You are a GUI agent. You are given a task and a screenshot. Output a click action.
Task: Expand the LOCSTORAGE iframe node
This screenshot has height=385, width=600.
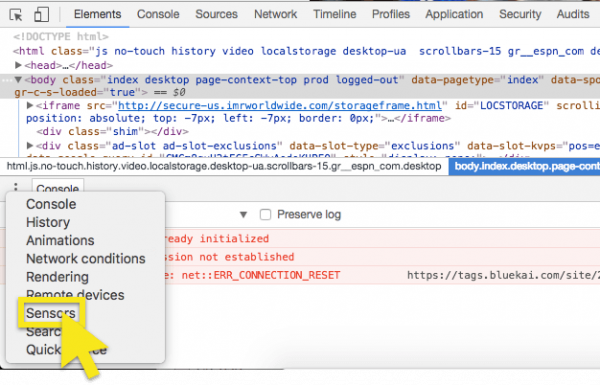tap(30, 105)
